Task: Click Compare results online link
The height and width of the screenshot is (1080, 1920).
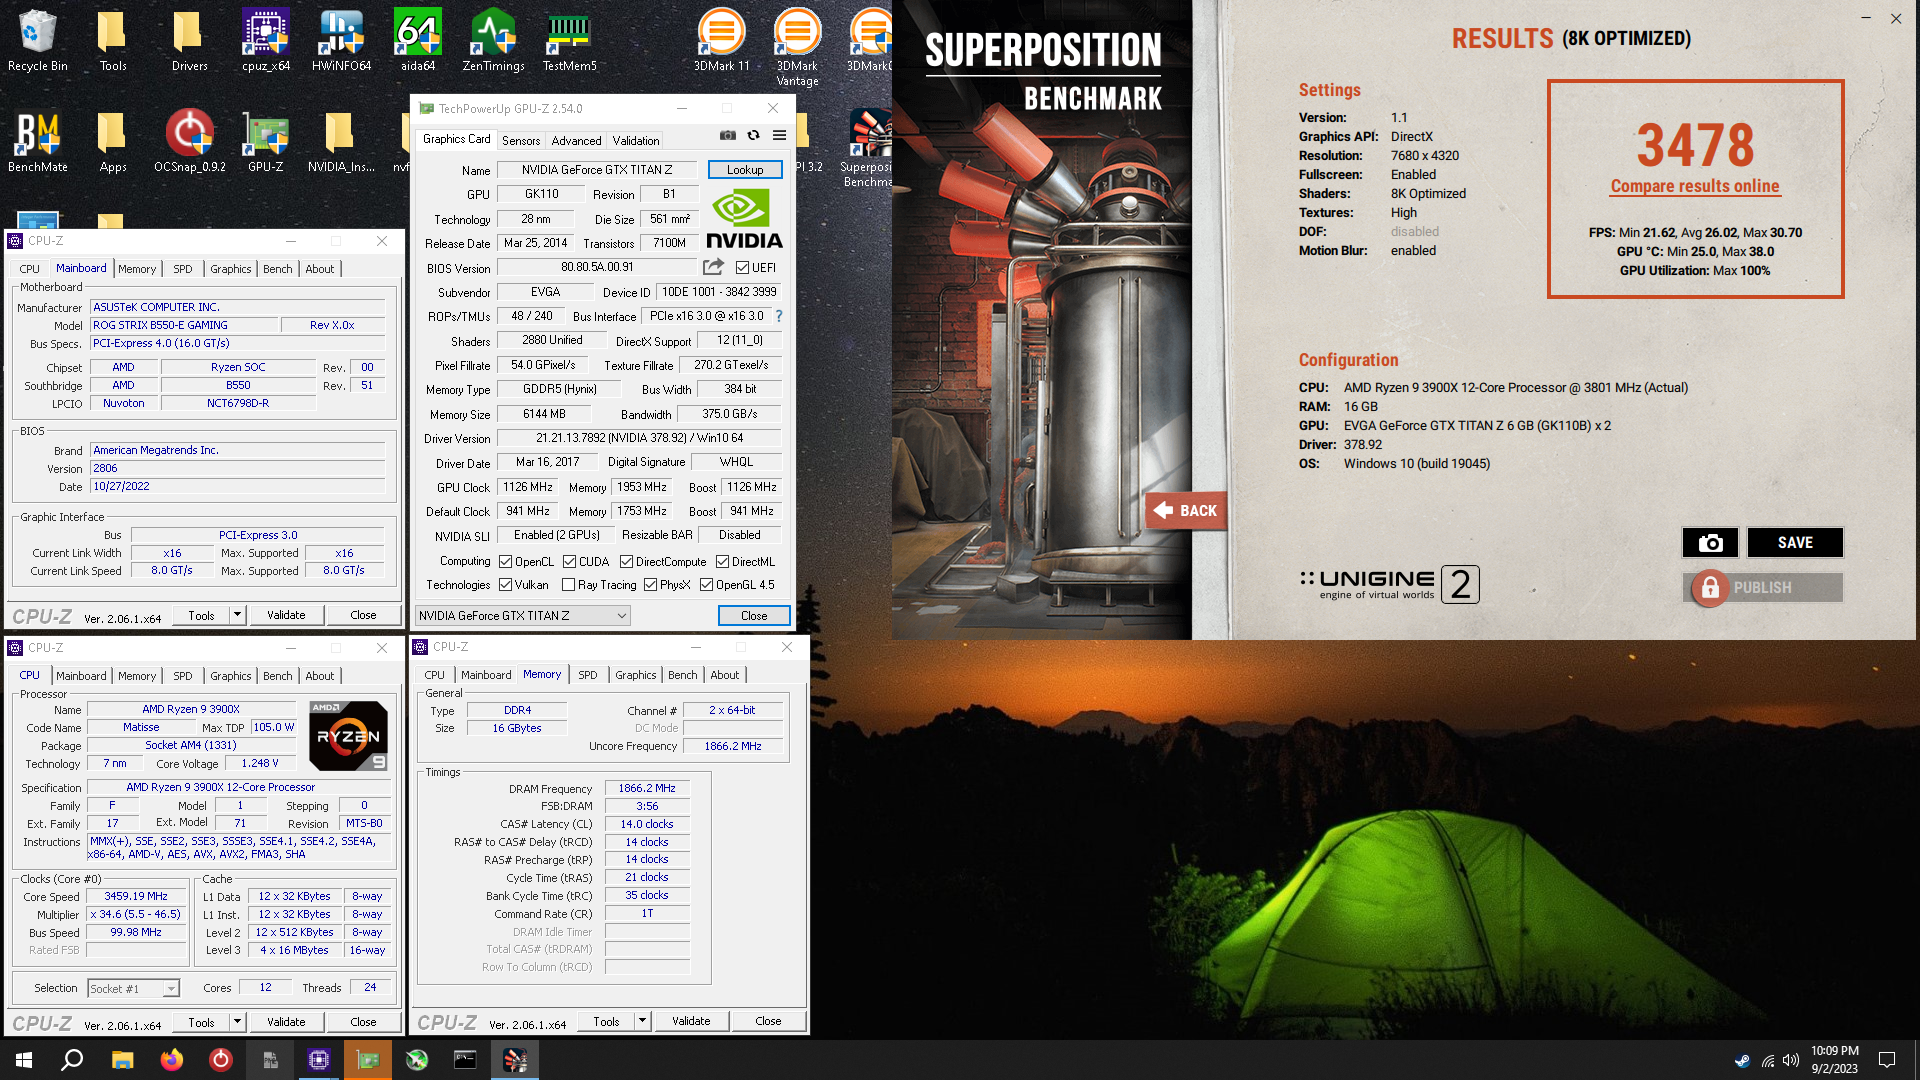Action: (1695, 186)
